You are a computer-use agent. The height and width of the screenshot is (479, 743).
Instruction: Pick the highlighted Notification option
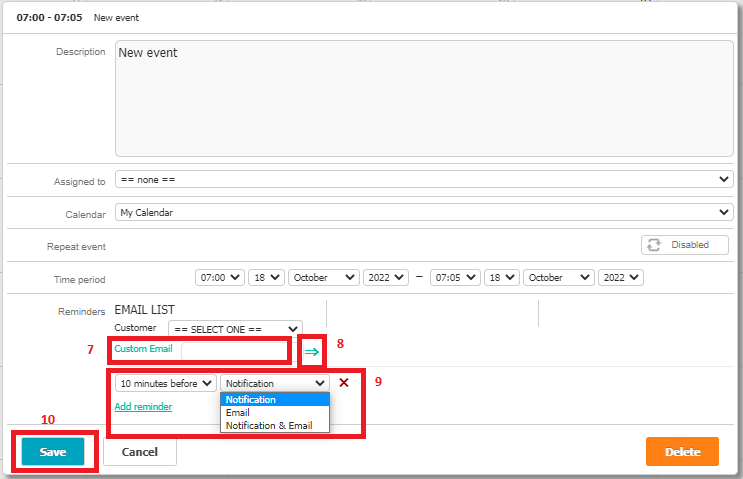(x=251, y=400)
